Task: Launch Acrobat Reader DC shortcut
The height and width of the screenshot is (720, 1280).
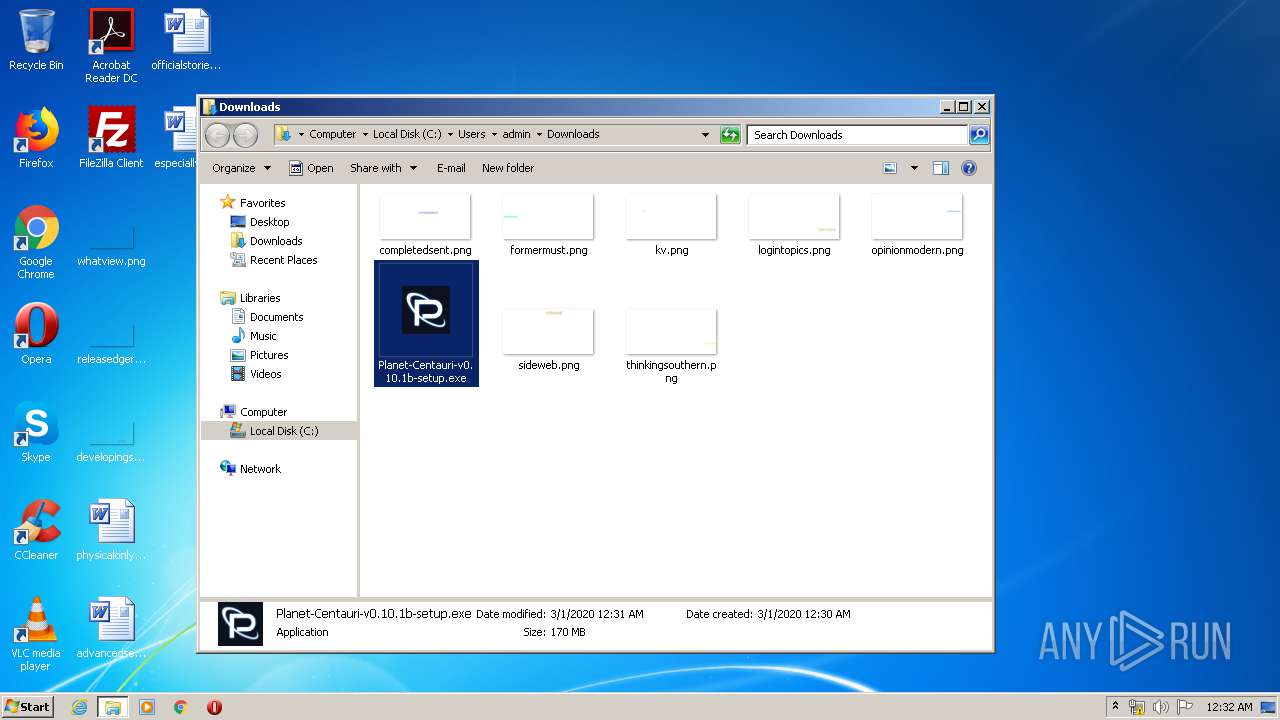Action: click(x=111, y=45)
